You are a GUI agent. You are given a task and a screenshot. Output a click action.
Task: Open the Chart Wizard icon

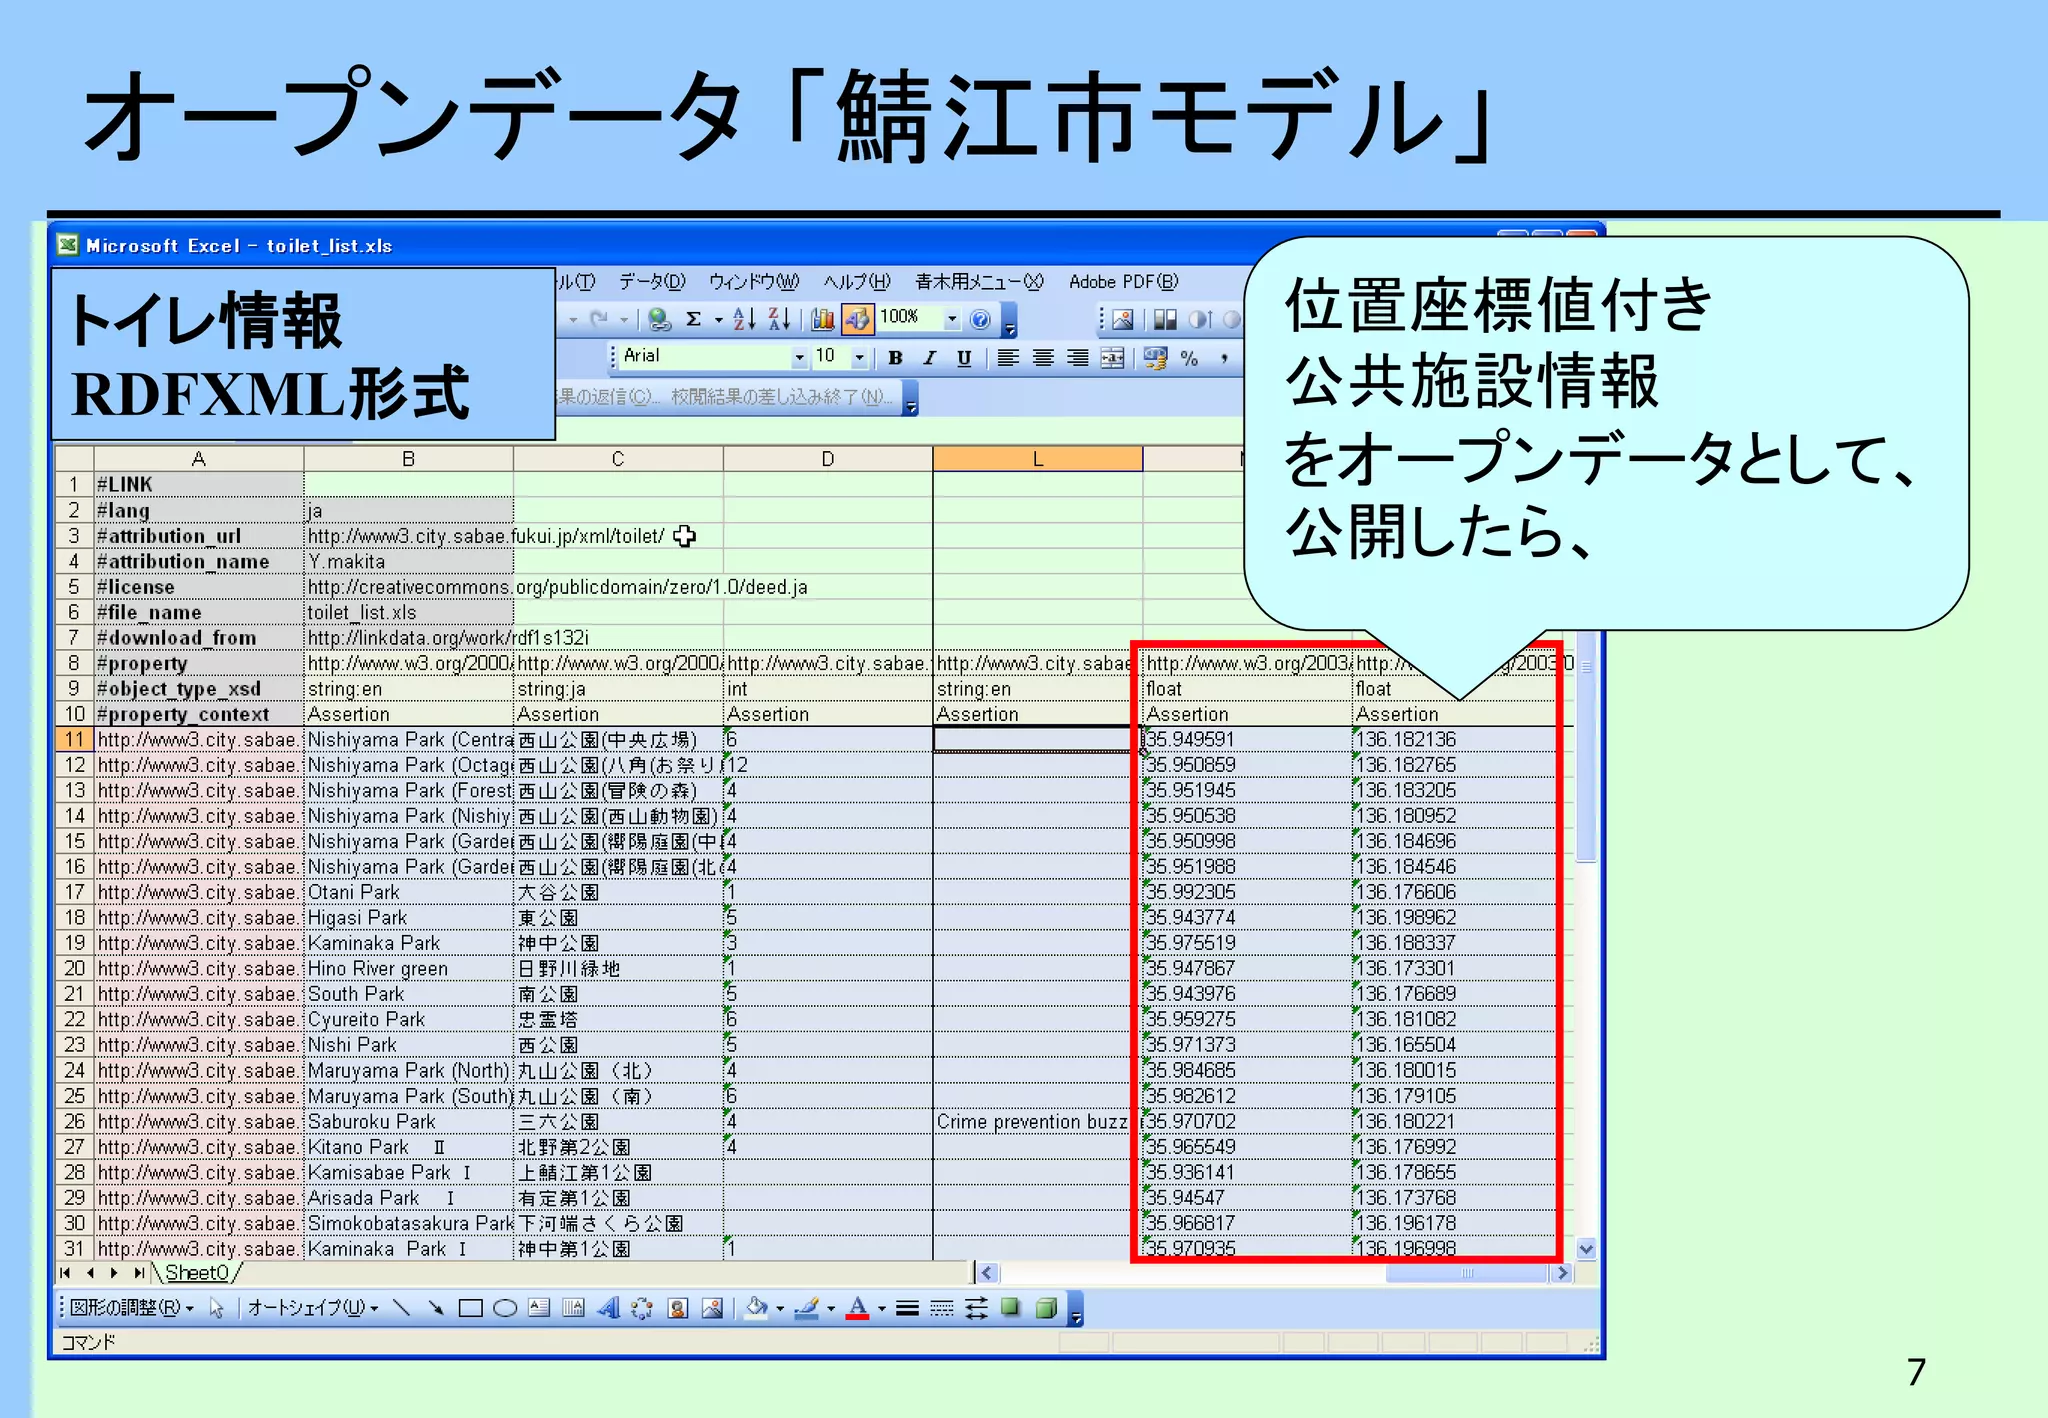click(x=822, y=319)
